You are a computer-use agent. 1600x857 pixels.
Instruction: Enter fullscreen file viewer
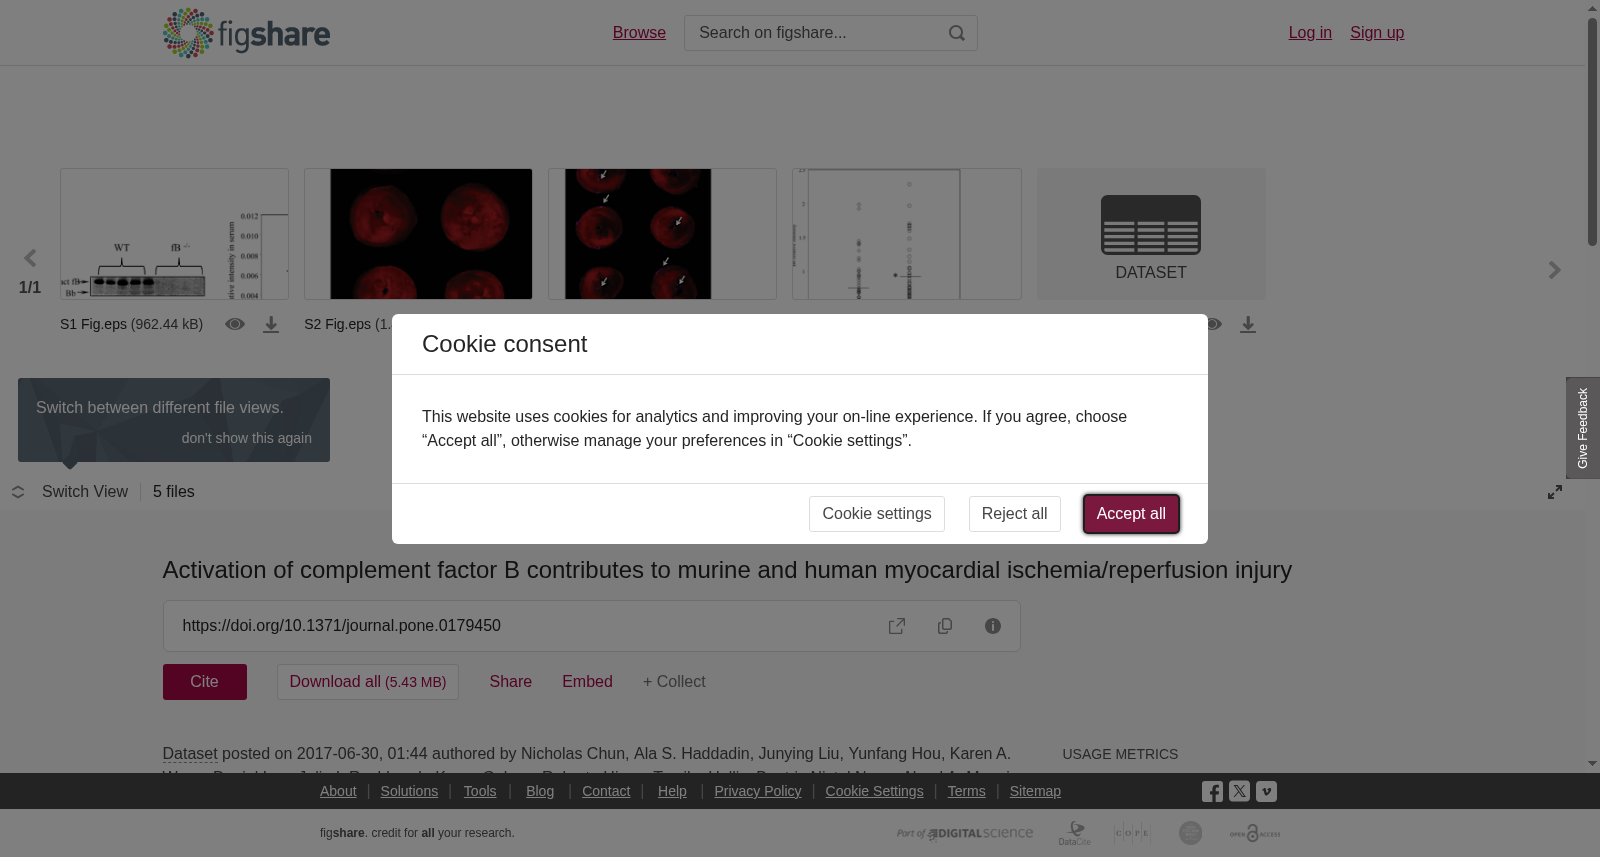pyautogui.click(x=1555, y=492)
